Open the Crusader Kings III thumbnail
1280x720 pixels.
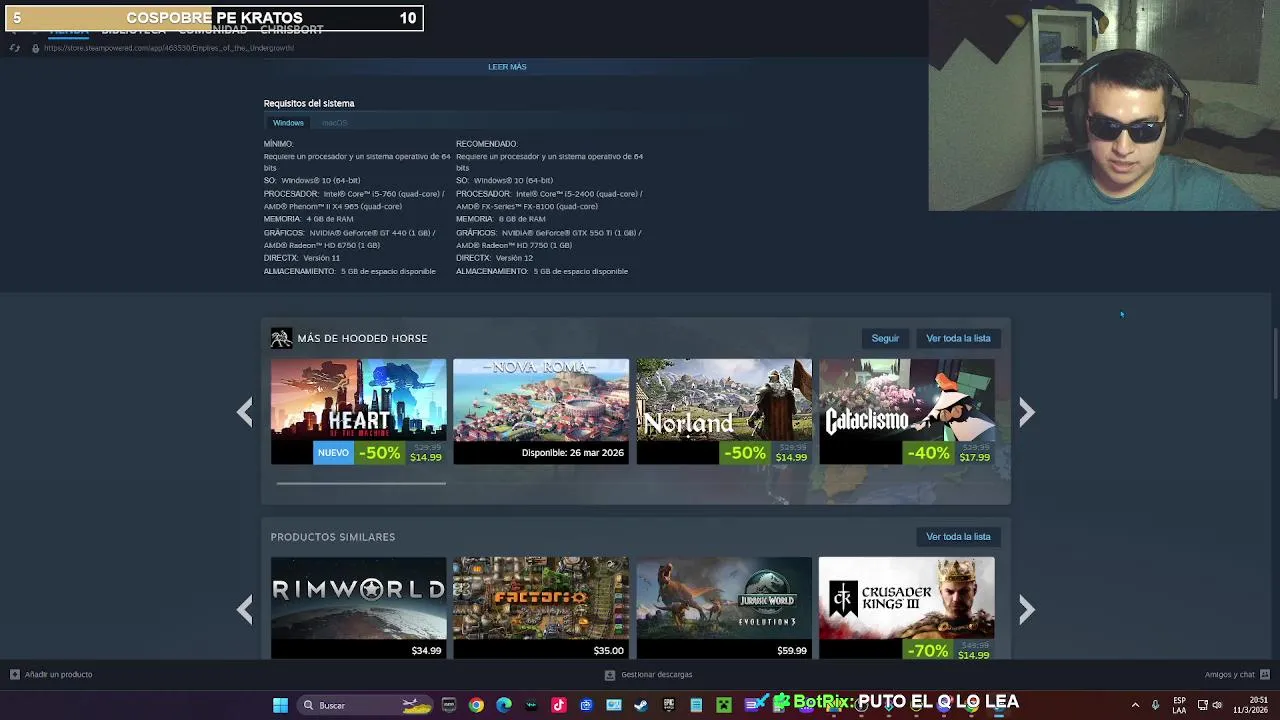[x=907, y=597]
